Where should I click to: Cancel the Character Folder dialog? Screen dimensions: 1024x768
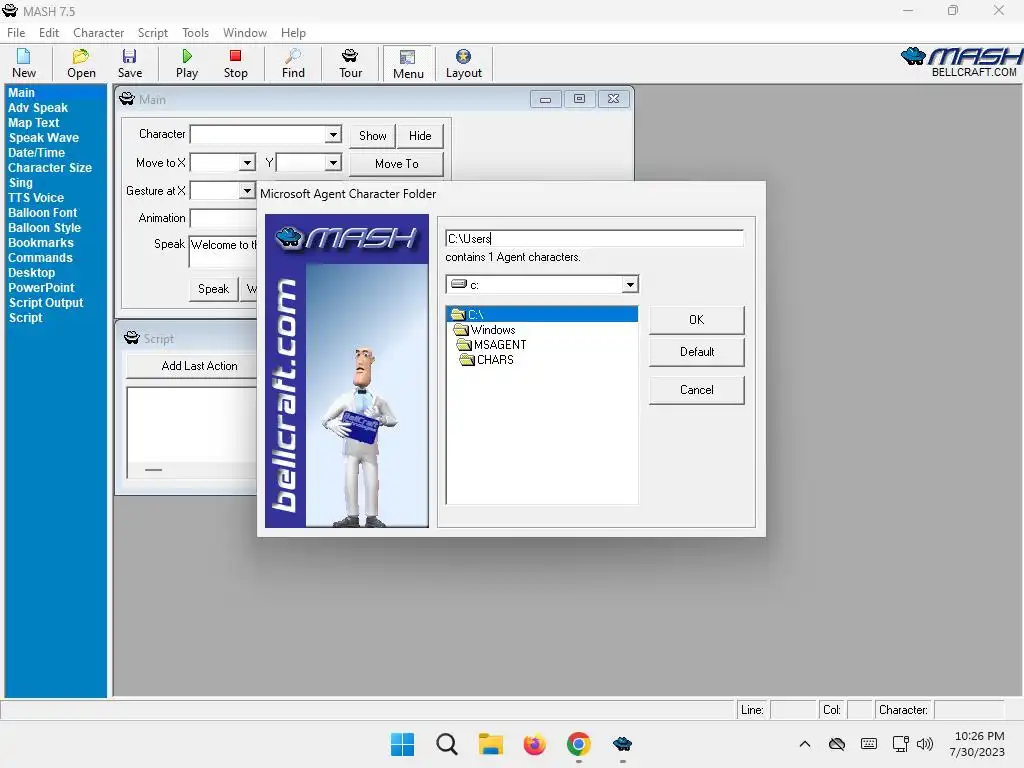coord(697,390)
